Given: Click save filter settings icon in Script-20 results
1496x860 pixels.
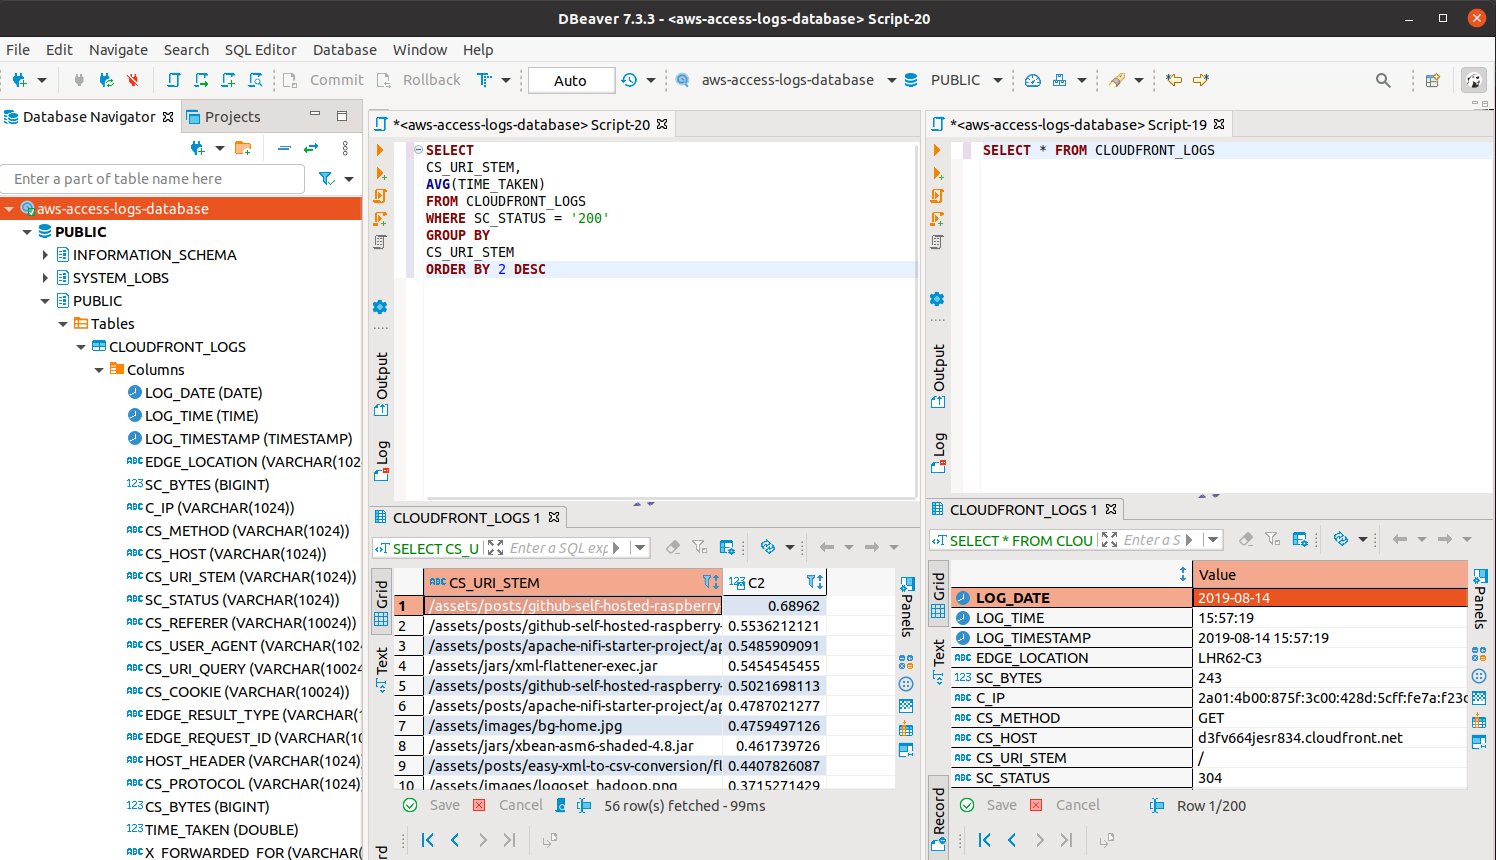Looking at the screenshot, I should click(727, 547).
